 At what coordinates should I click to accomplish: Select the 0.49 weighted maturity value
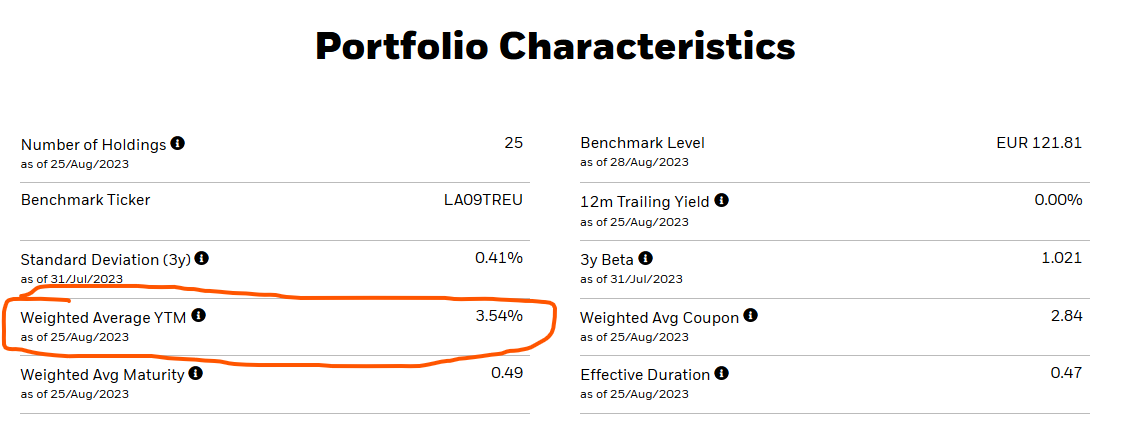point(507,373)
